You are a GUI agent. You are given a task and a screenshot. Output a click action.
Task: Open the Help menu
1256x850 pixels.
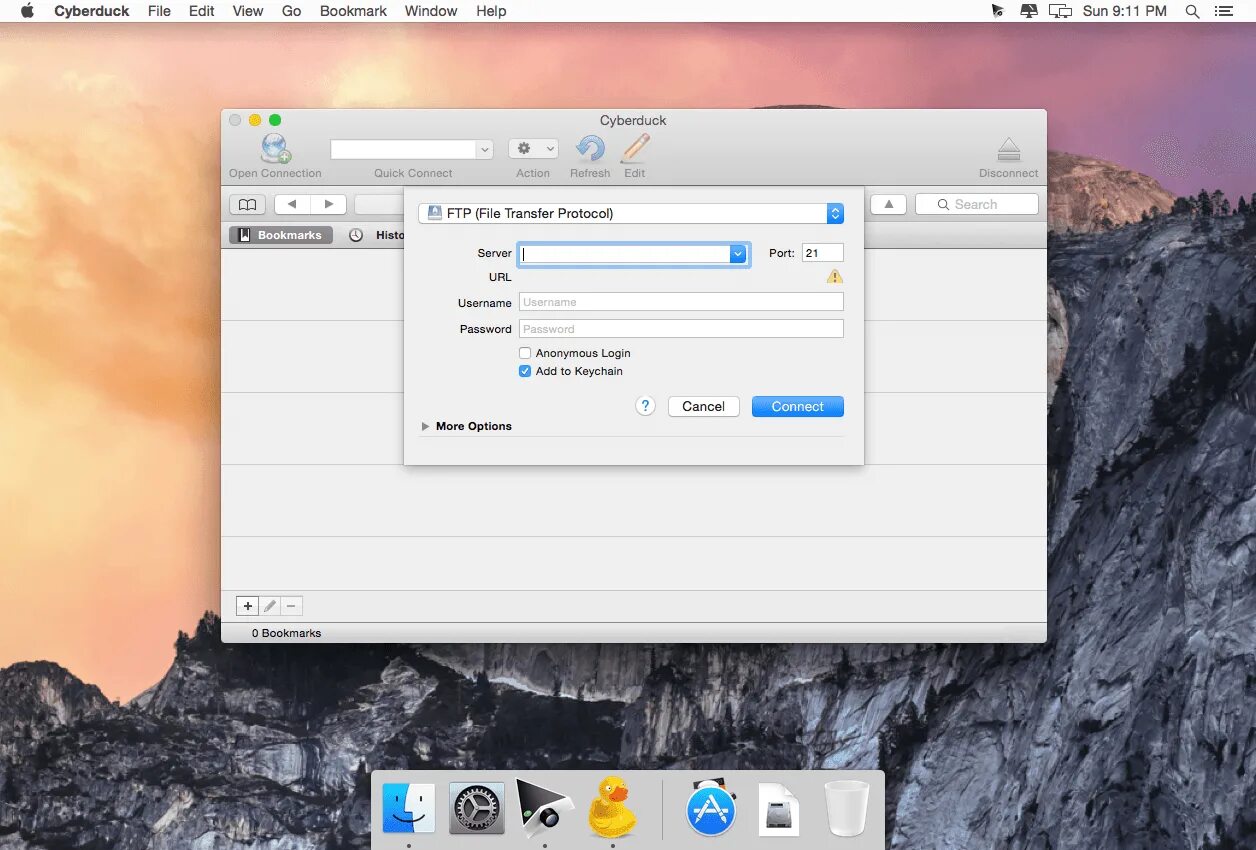(x=491, y=11)
